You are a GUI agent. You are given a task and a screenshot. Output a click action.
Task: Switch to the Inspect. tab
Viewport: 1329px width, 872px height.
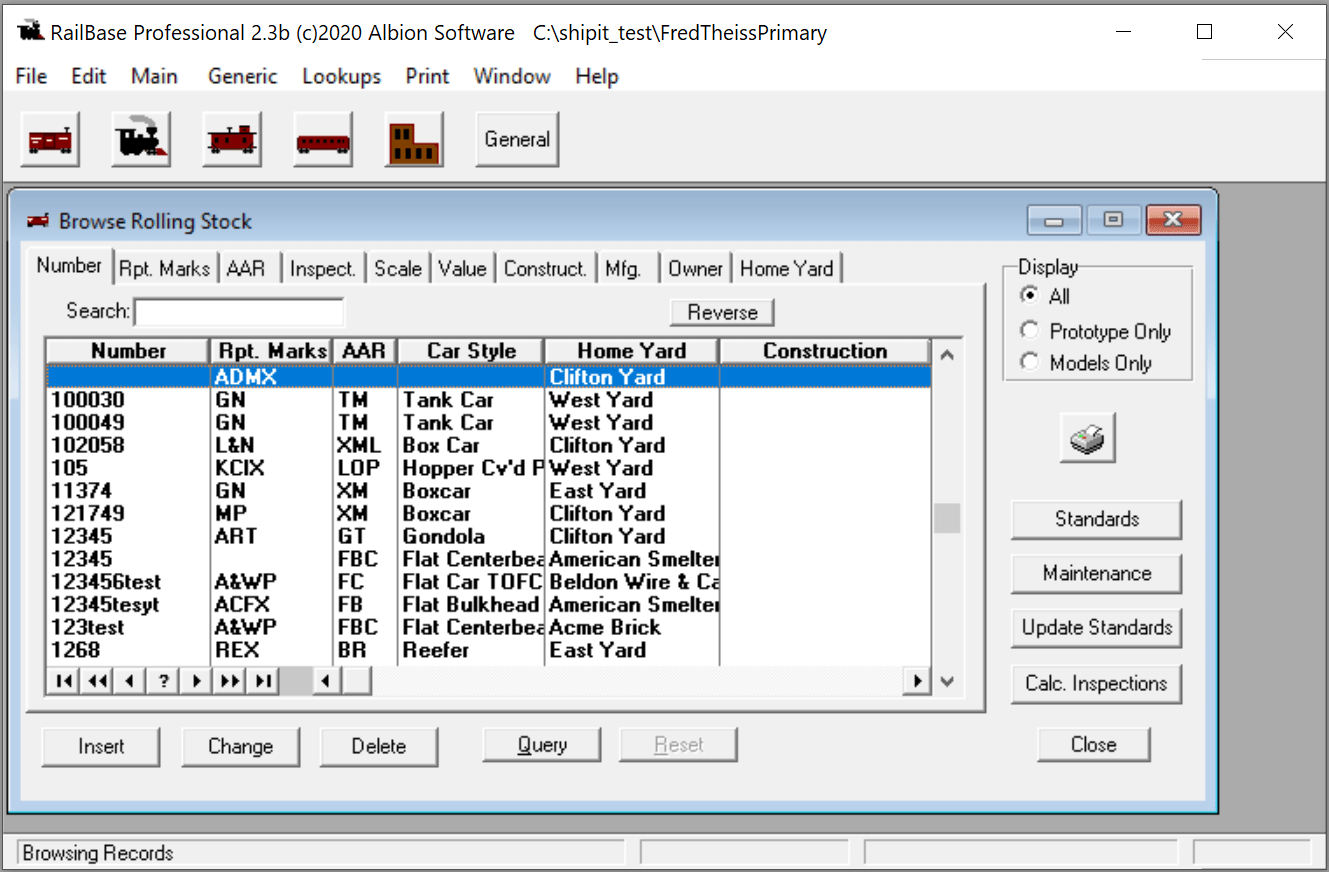(x=323, y=268)
